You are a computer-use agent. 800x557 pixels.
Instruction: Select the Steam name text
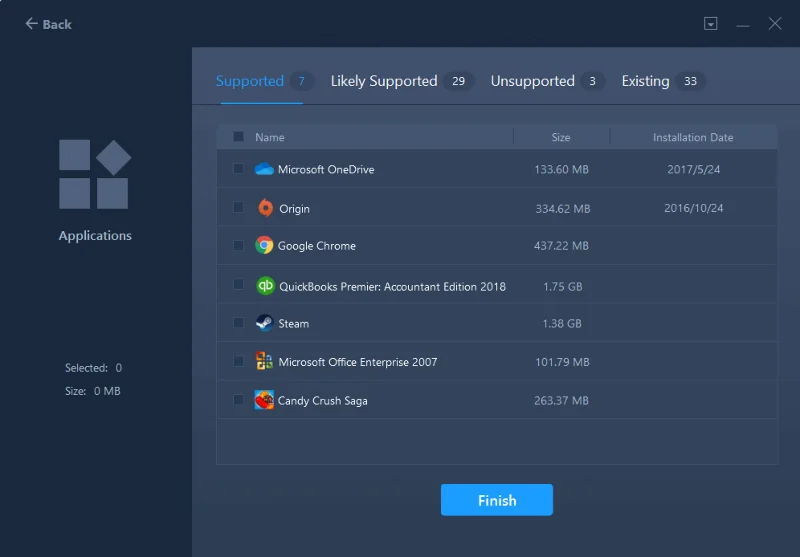tap(293, 323)
